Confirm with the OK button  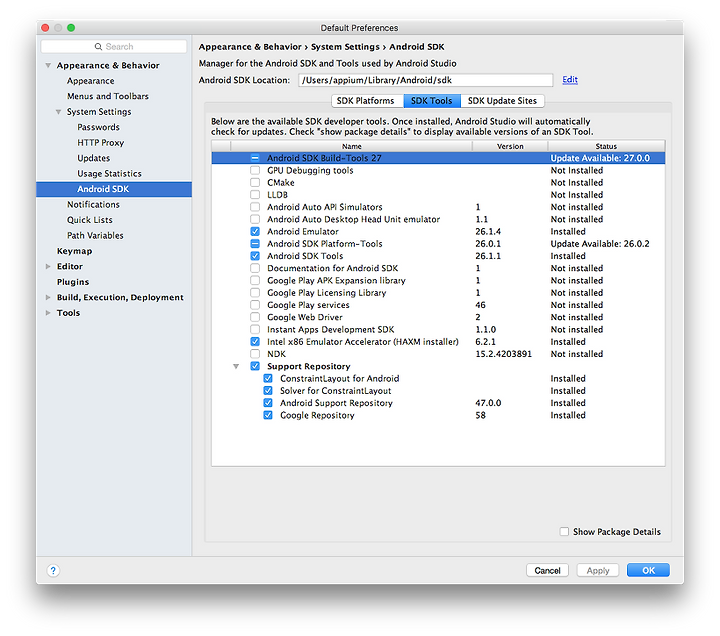(x=648, y=570)
